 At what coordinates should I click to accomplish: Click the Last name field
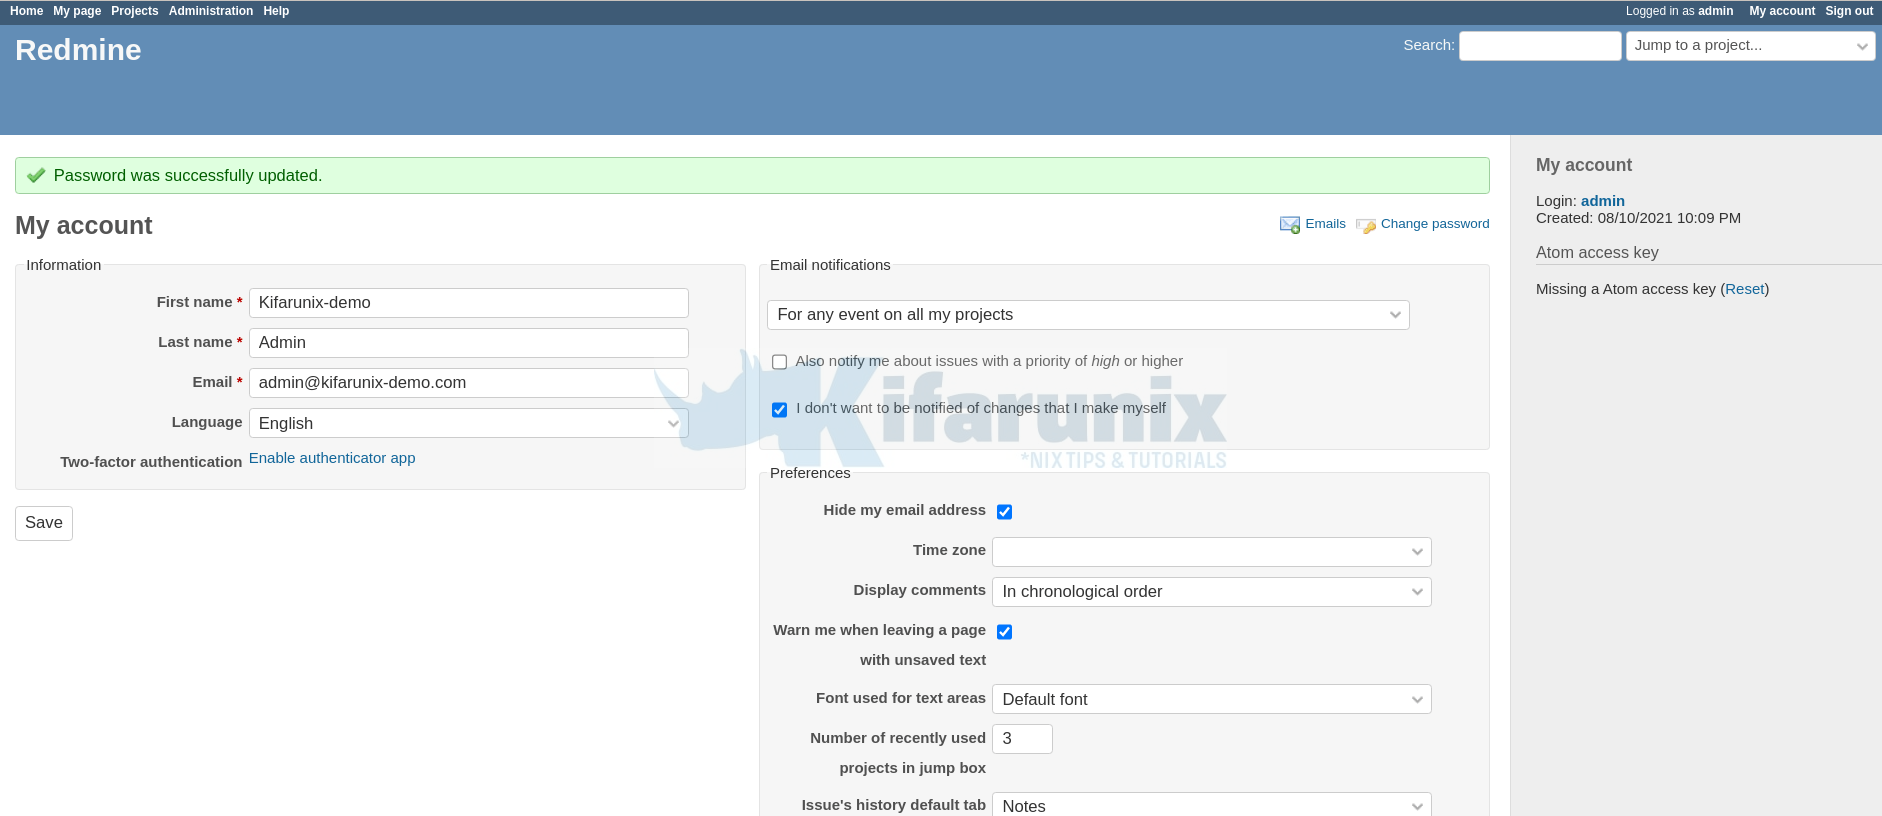tap(469, 343)
